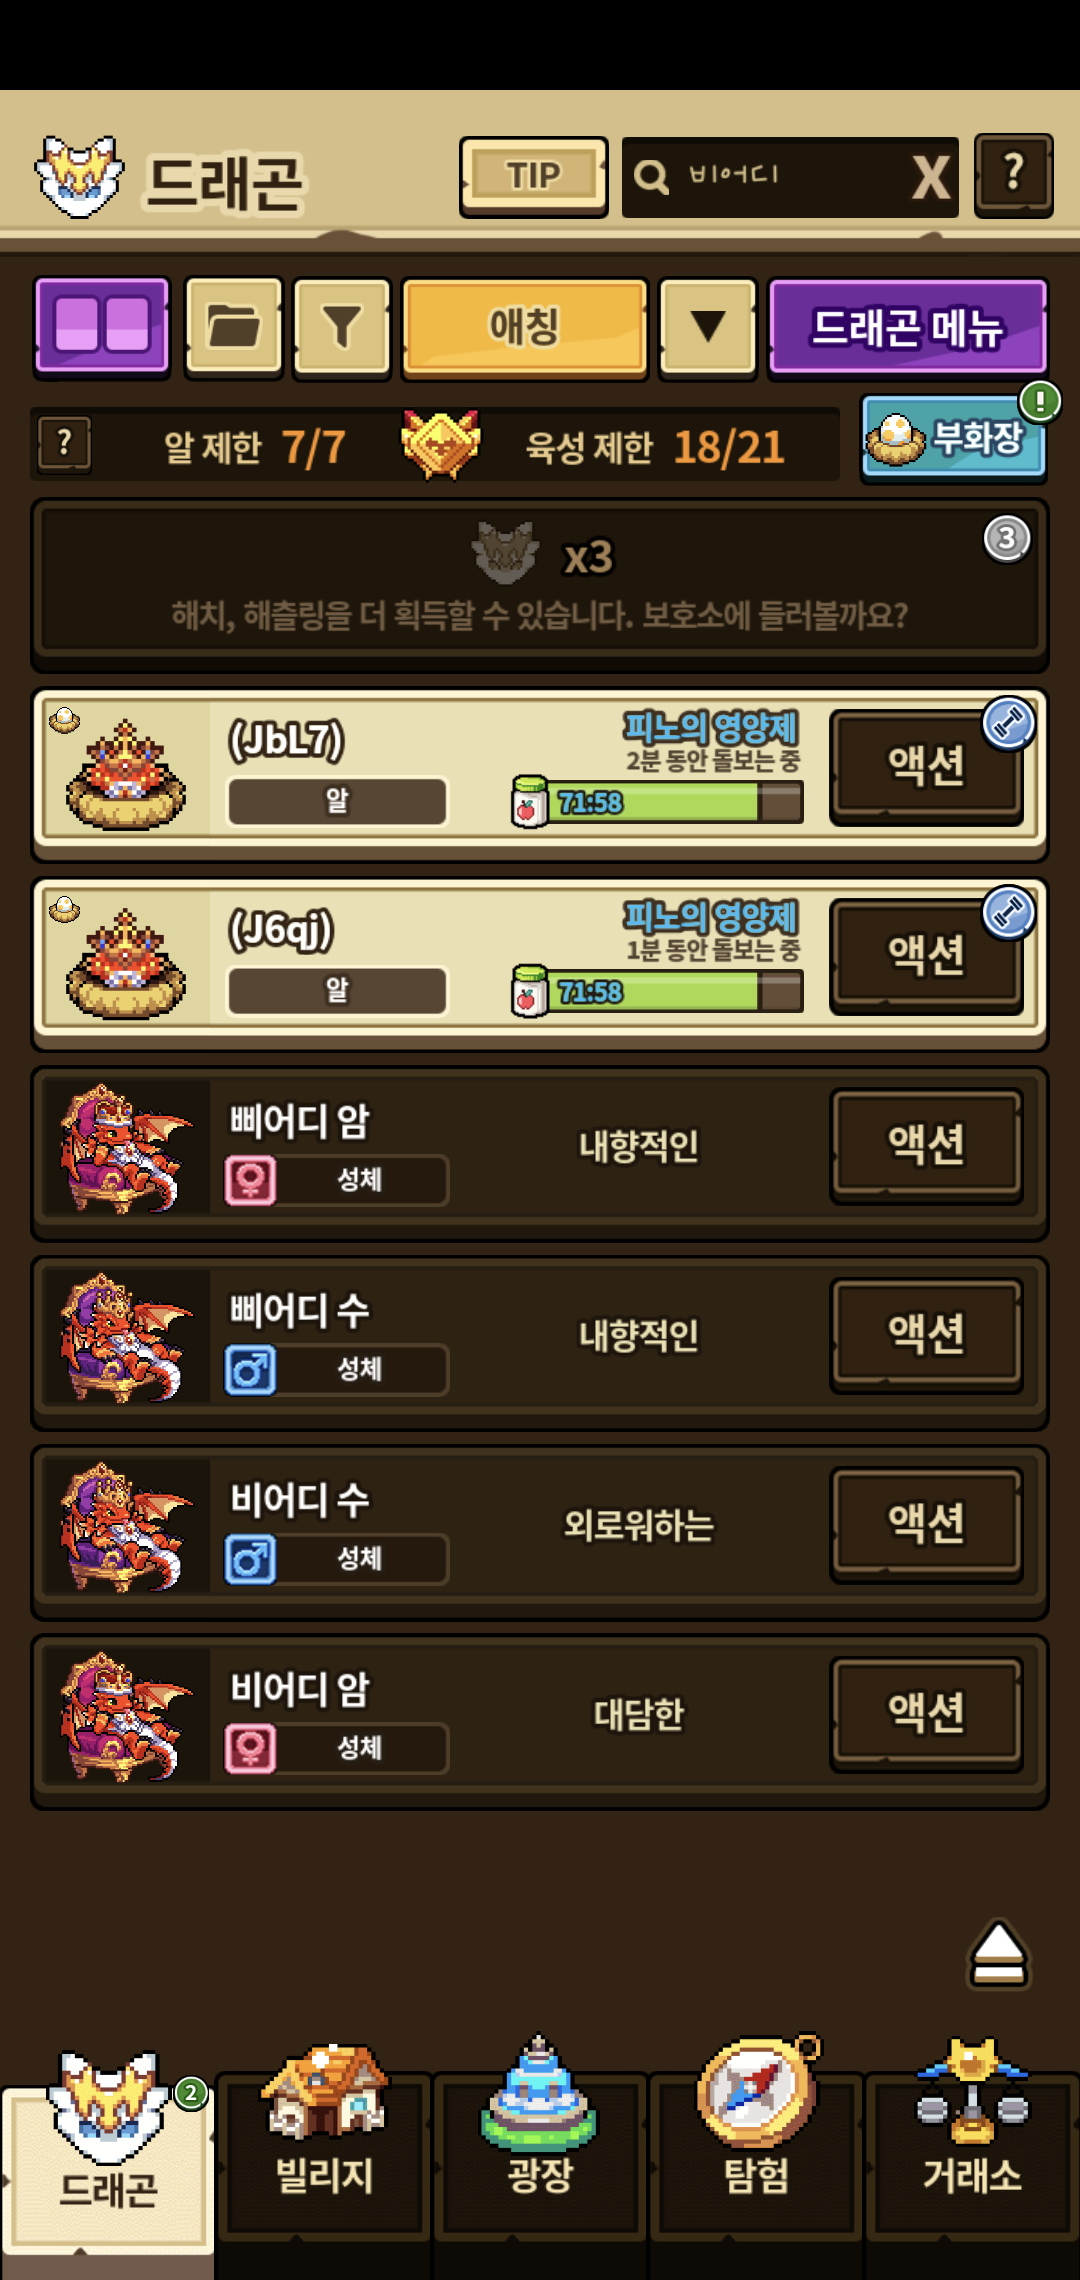The height and width of the screenshot is (2280, 1080).
Task: Open the funnel filter options
Action: click(x=341, y=327)
